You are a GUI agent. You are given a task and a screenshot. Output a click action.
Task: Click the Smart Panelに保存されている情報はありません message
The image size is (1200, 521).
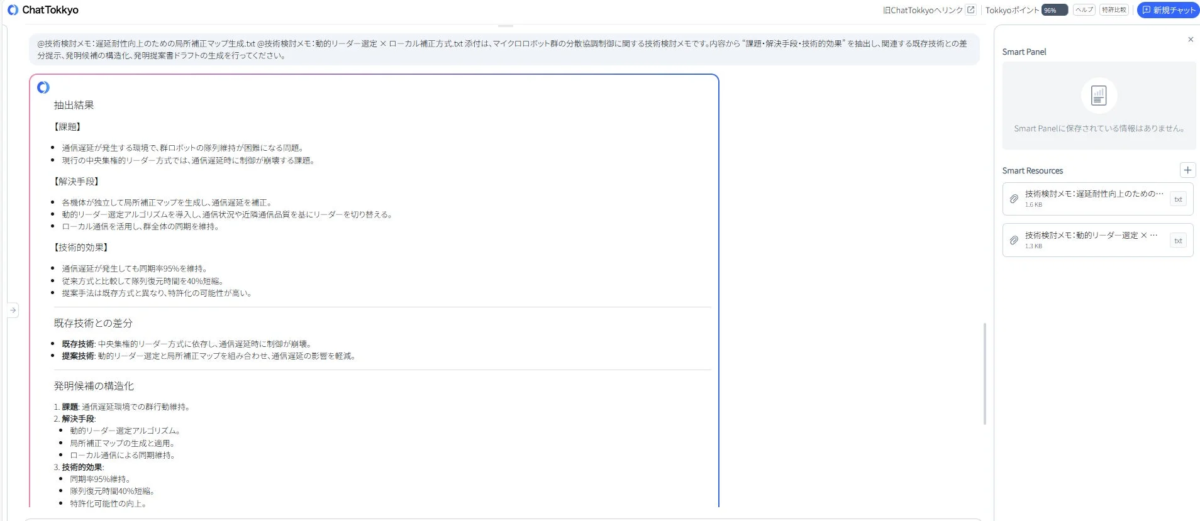1098,129
